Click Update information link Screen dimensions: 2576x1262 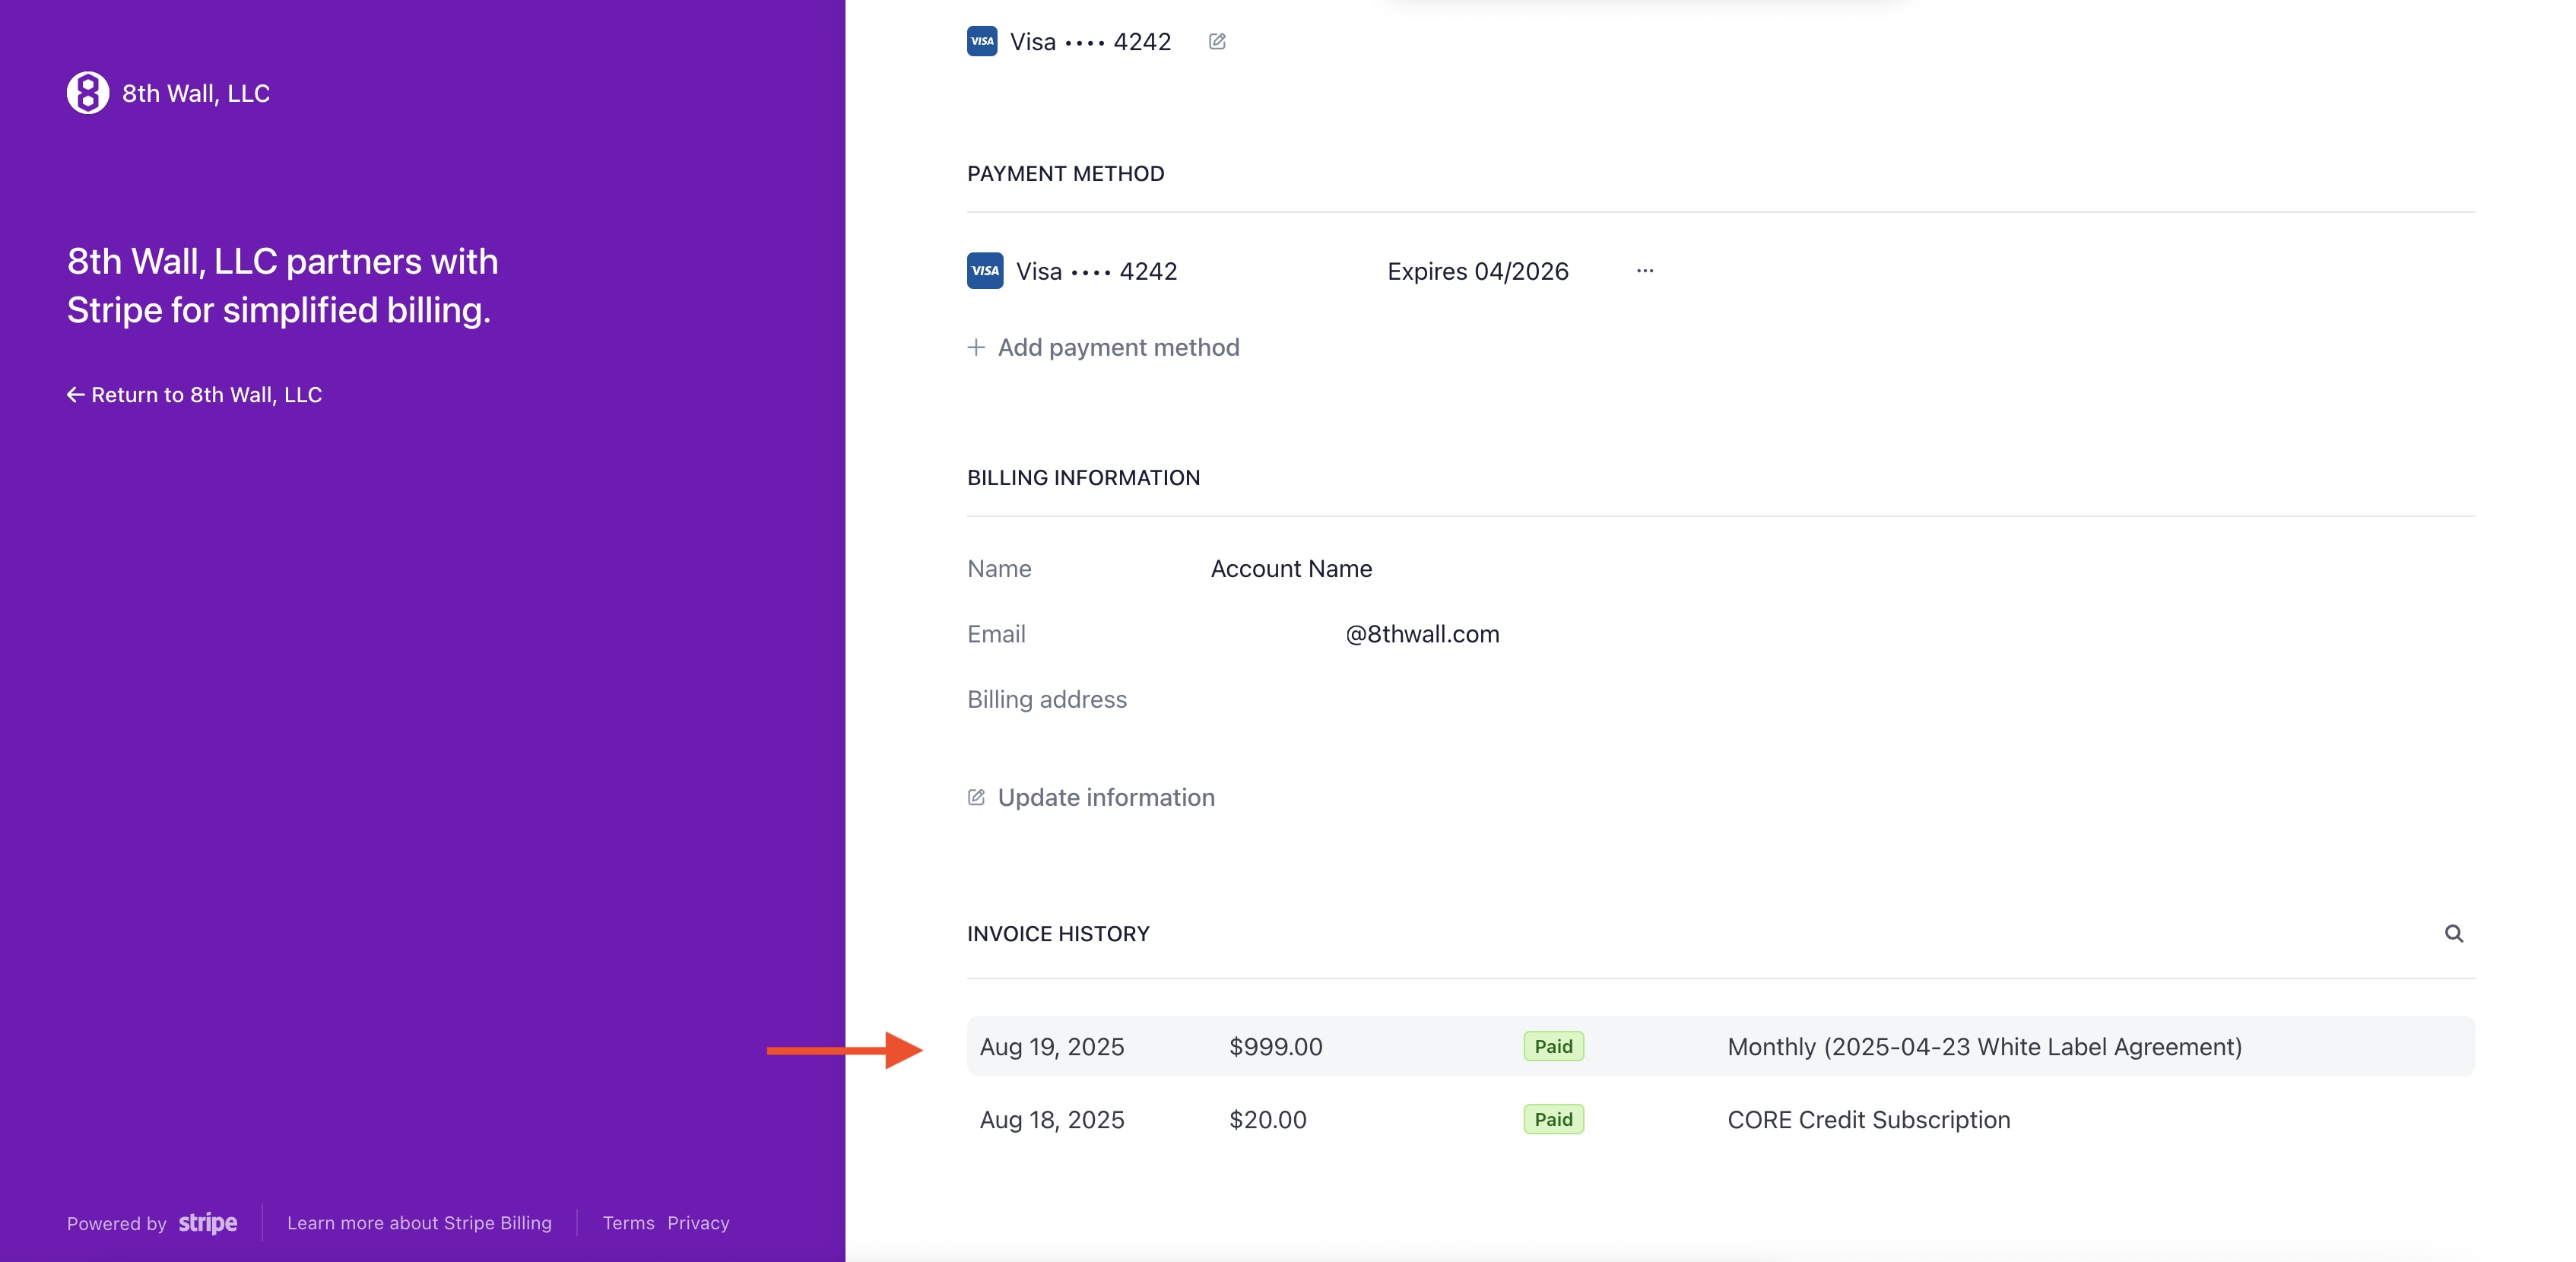click(1106, 797)
